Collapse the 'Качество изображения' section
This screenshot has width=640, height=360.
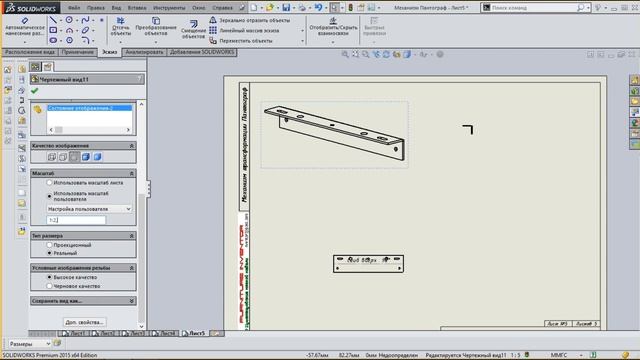pyautogui.click(x=131, y=146)
